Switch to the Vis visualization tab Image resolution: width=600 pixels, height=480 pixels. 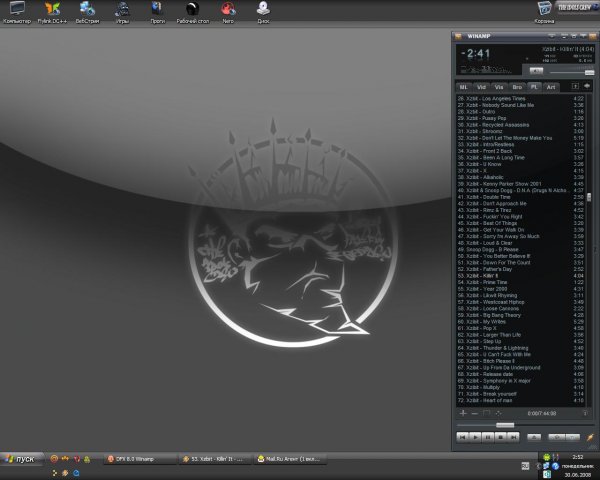pos(499,87)
